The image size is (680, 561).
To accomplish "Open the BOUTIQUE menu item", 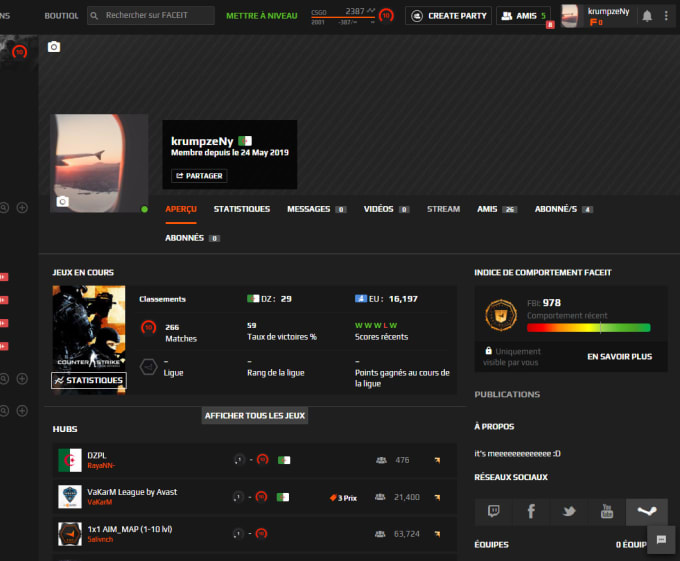I will [x=61, y=16].
